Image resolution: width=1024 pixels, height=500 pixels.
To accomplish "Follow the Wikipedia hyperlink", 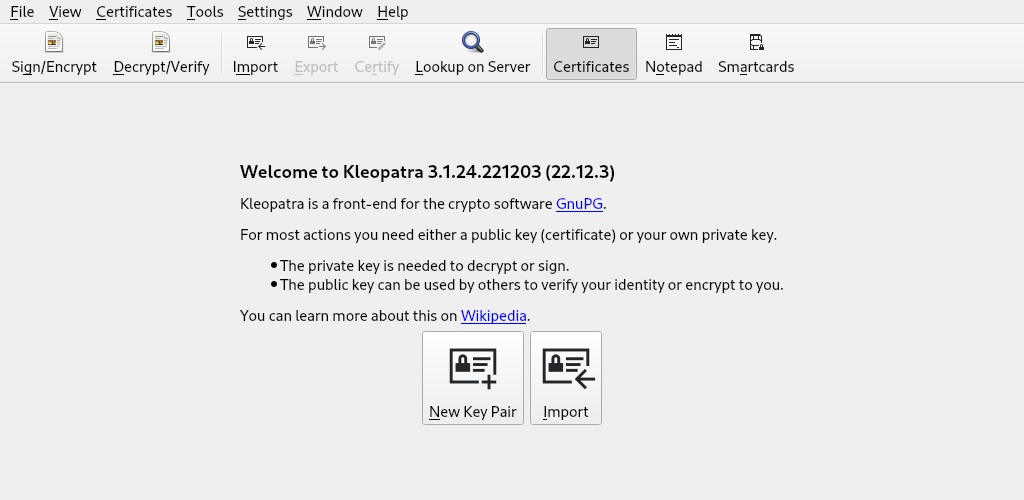I will (x=494, y=316).
